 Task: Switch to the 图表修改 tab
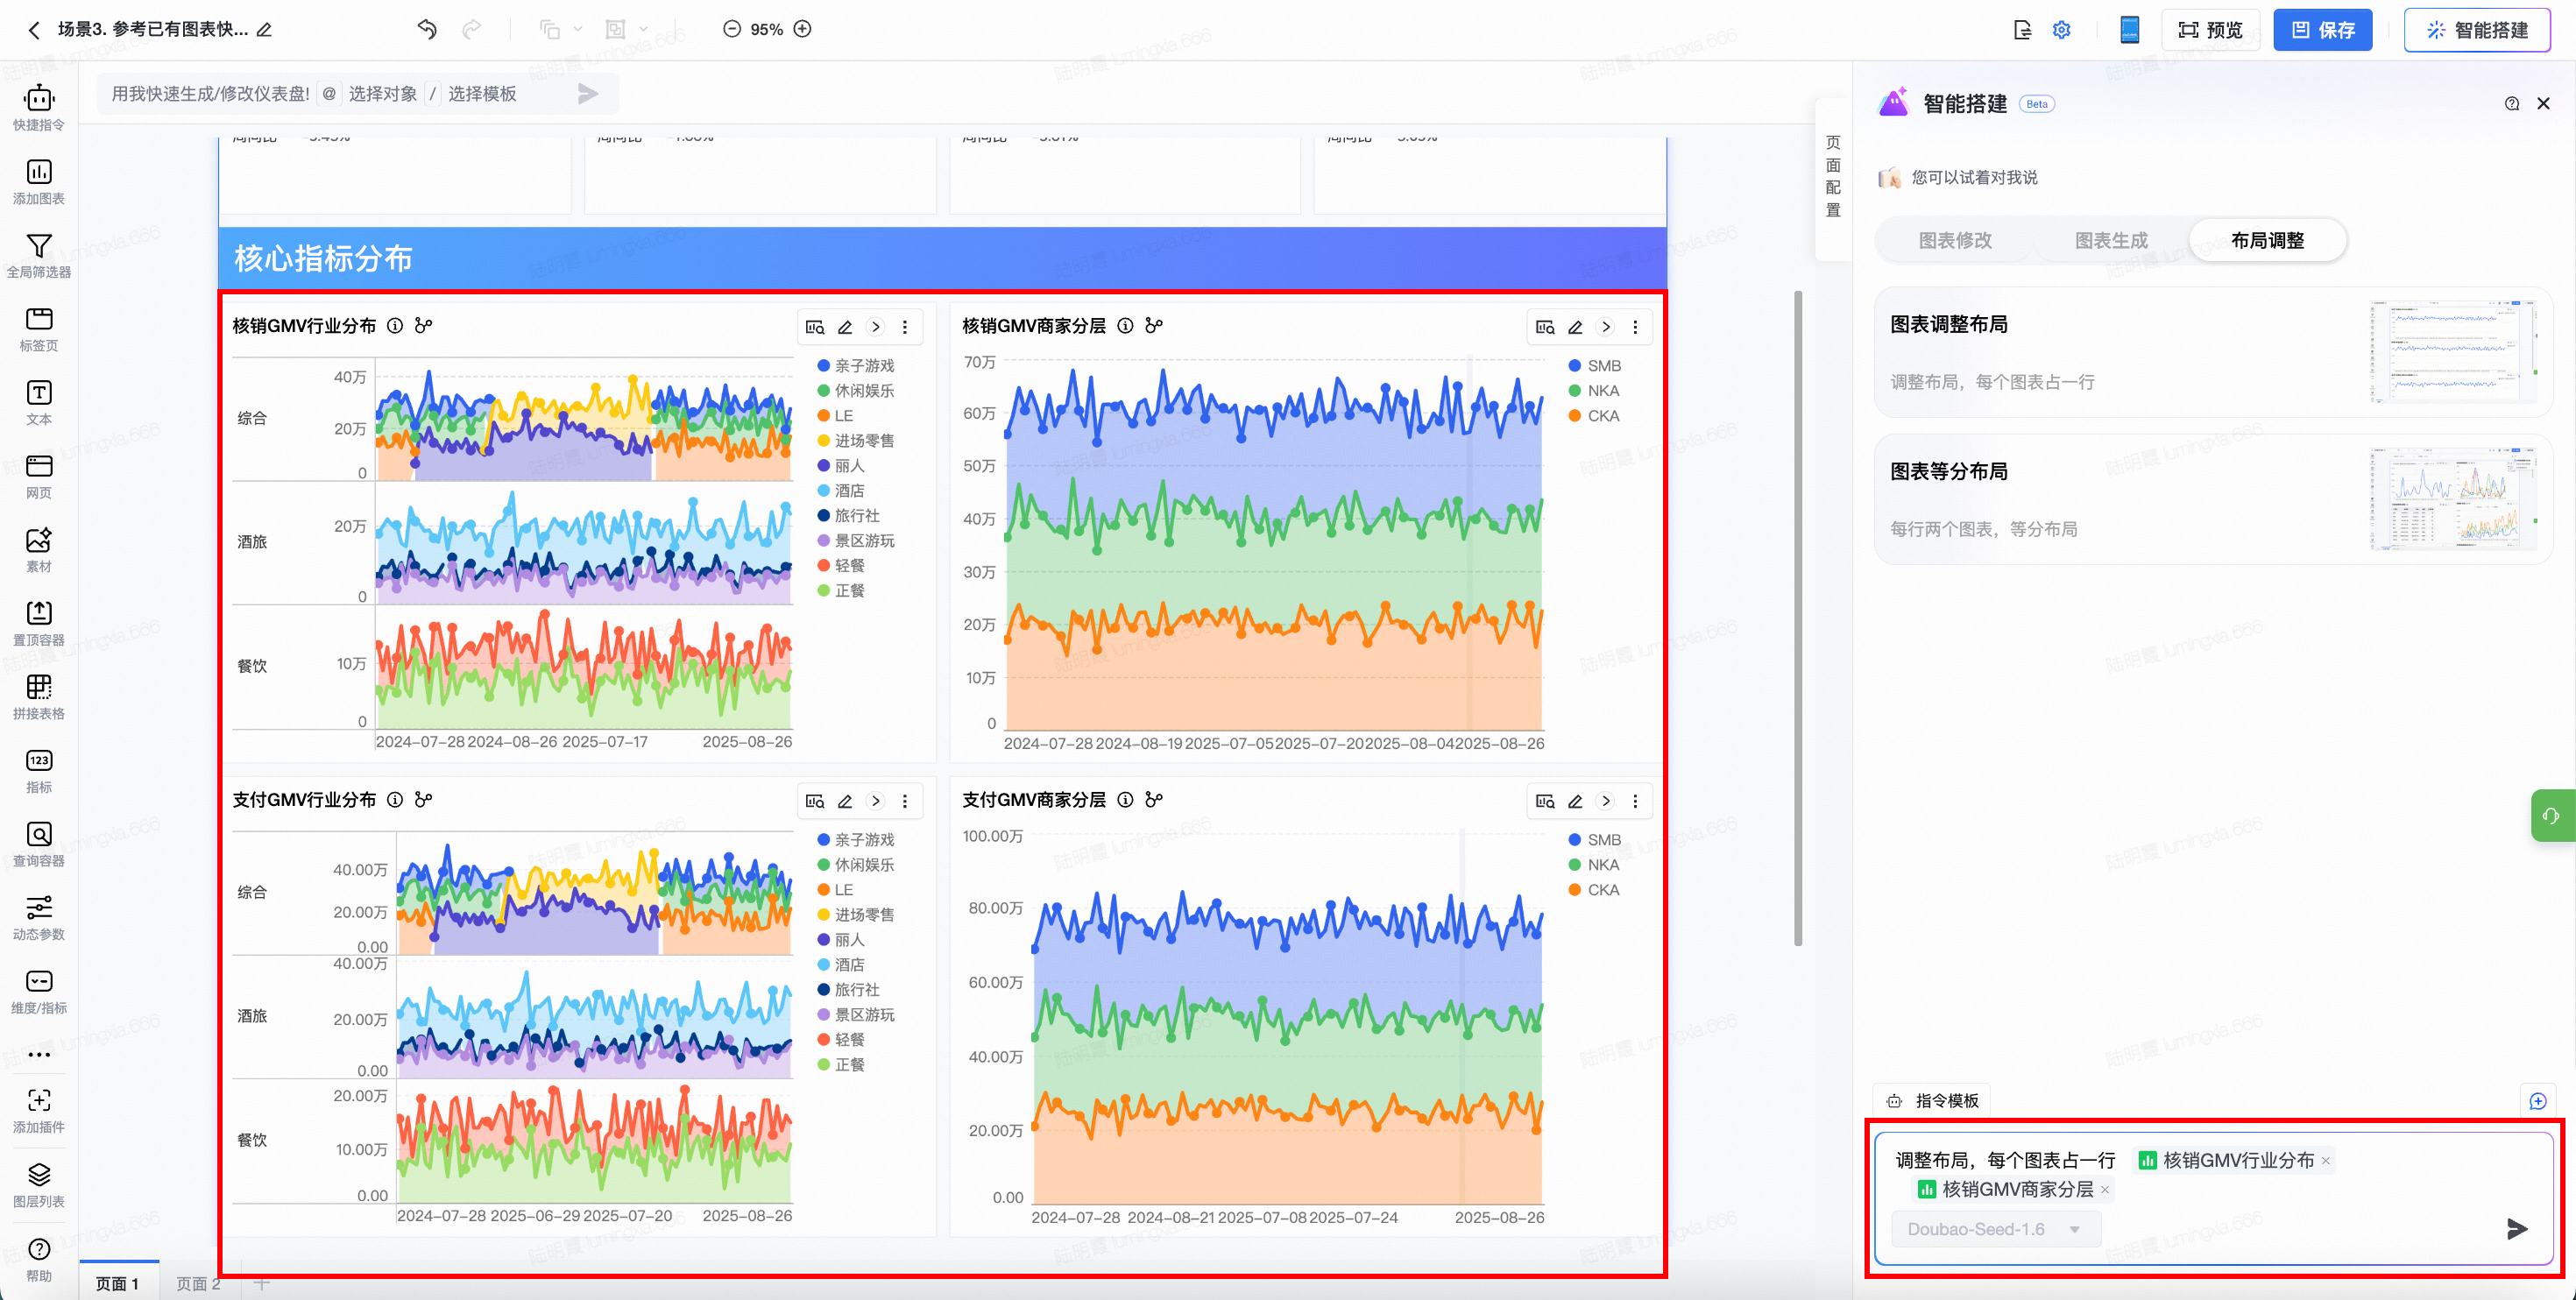pos(1955,241)
